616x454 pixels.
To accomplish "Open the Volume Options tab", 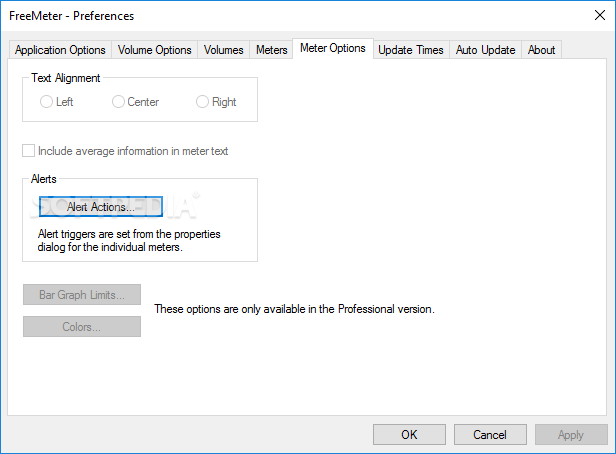I will pyautogui.click(x=154, y=50).
